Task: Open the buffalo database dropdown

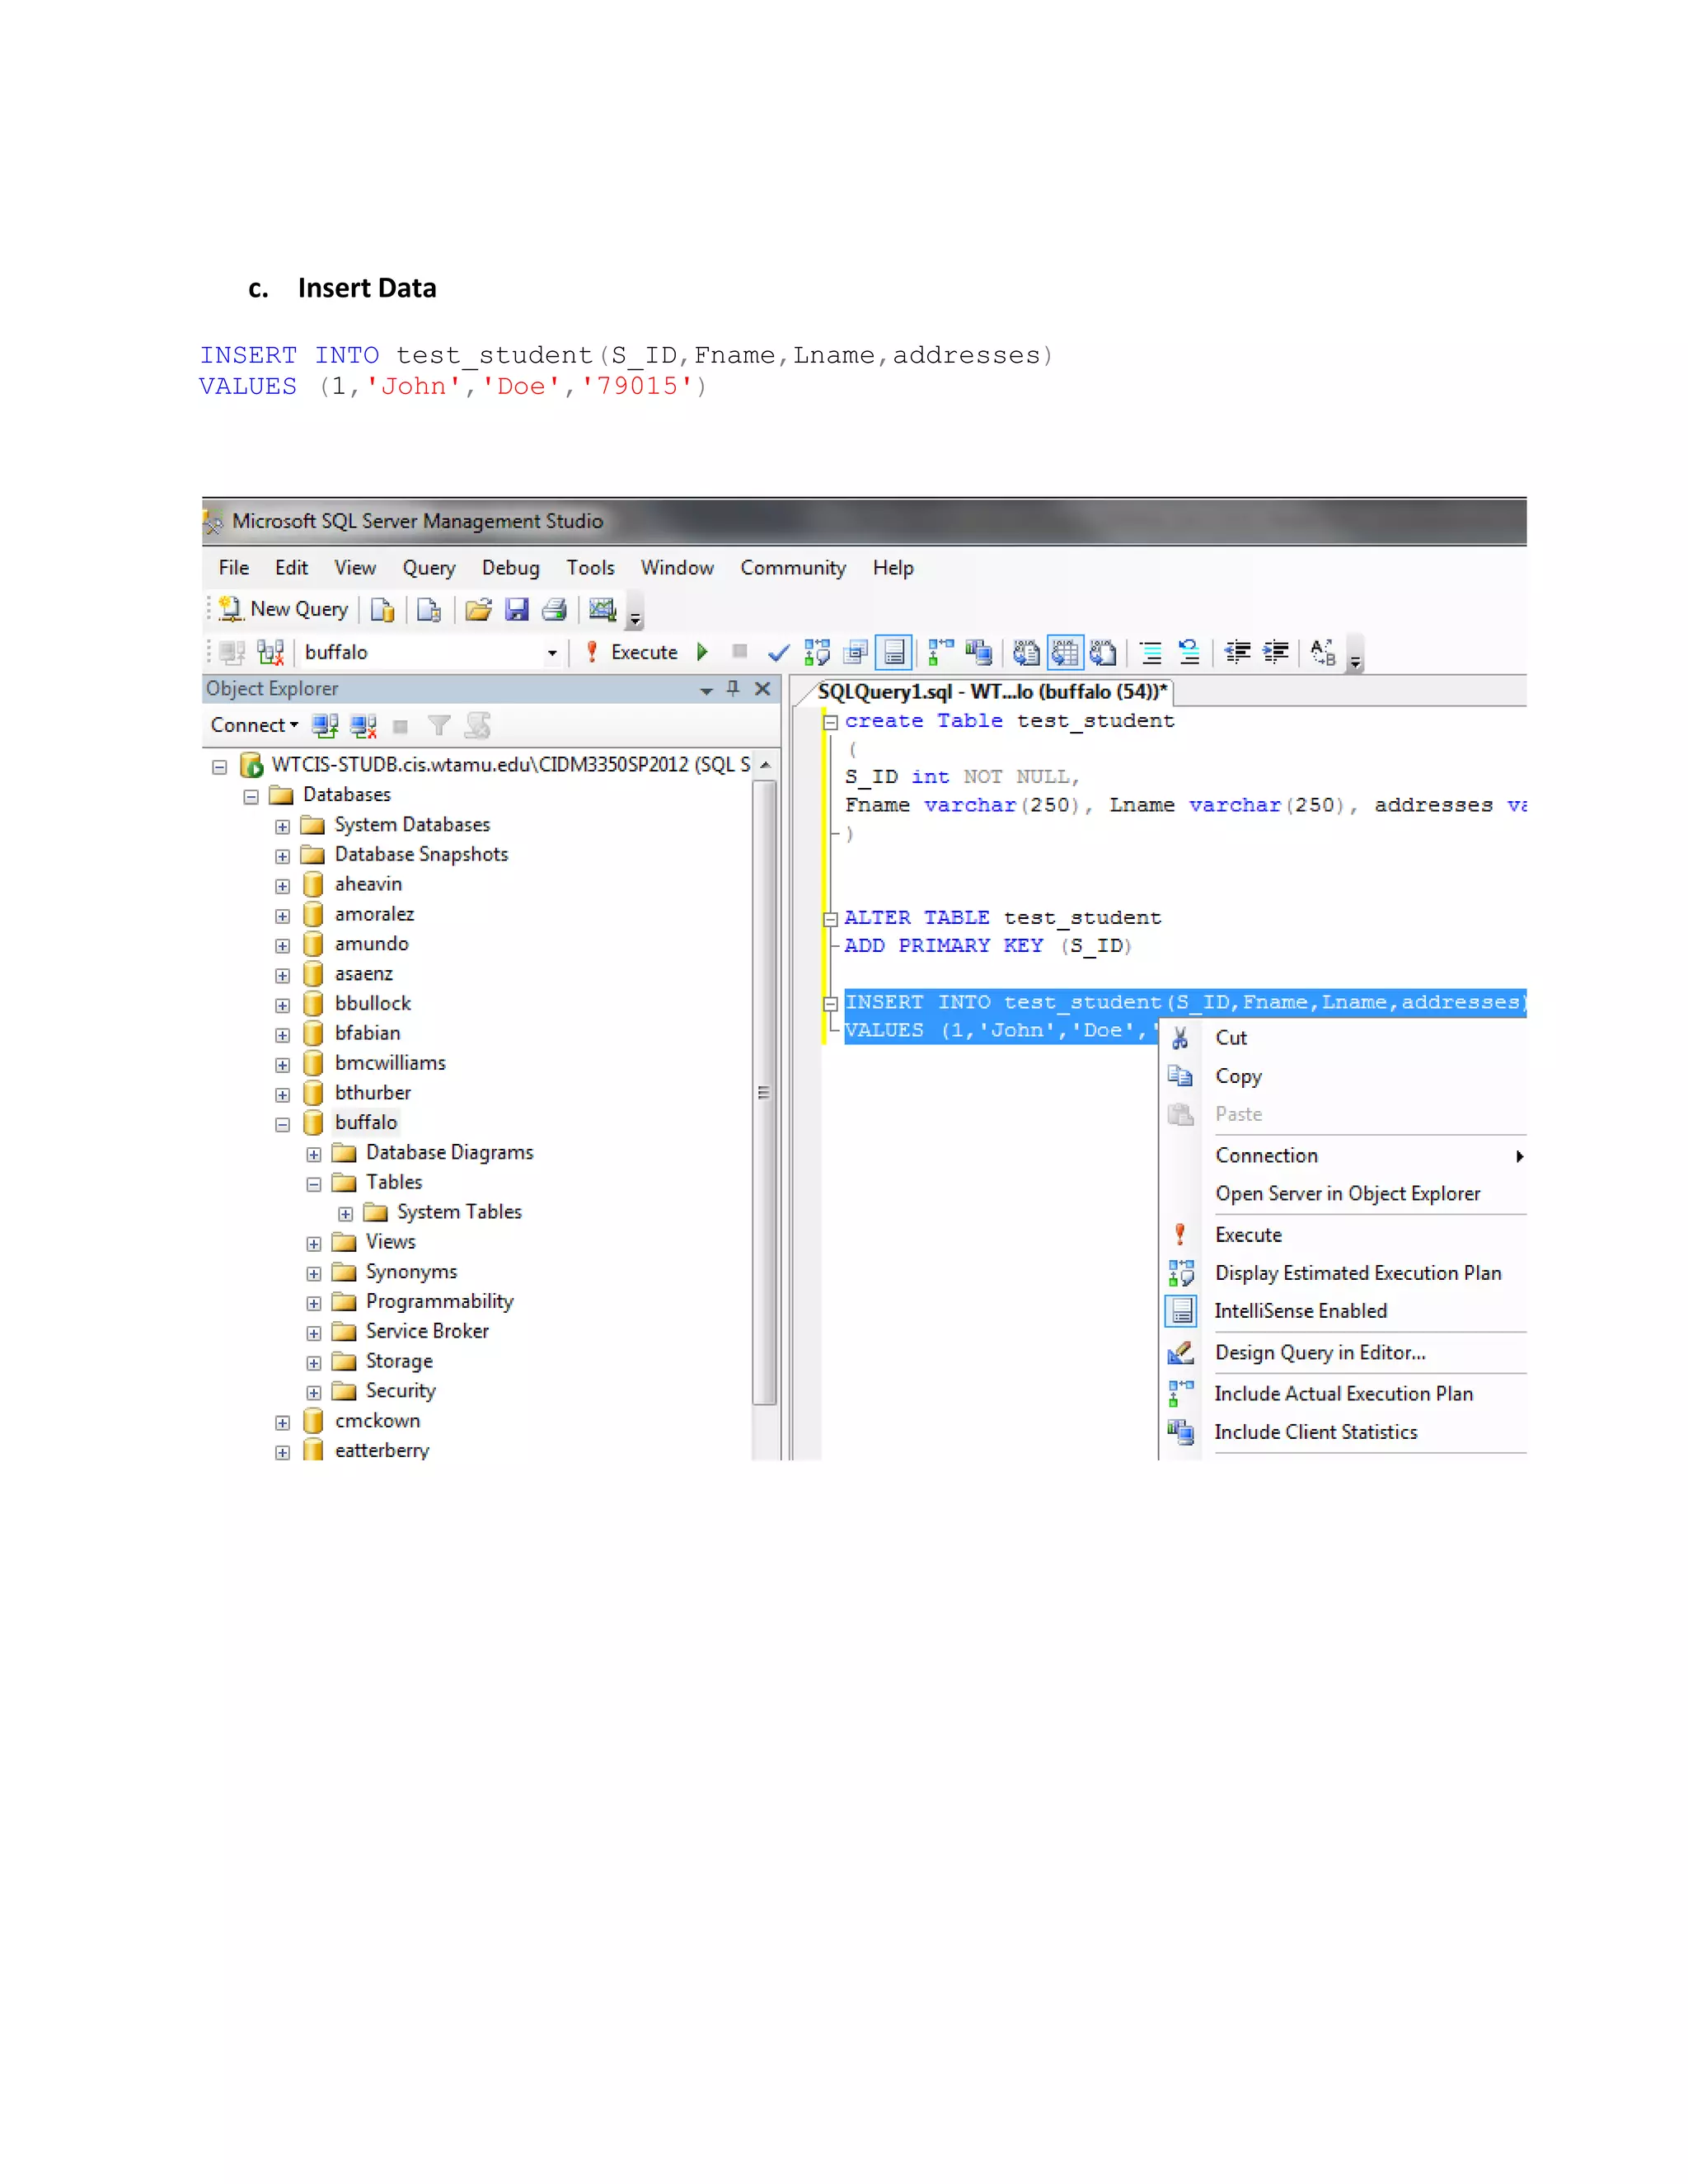Action: tap(552, 653)
